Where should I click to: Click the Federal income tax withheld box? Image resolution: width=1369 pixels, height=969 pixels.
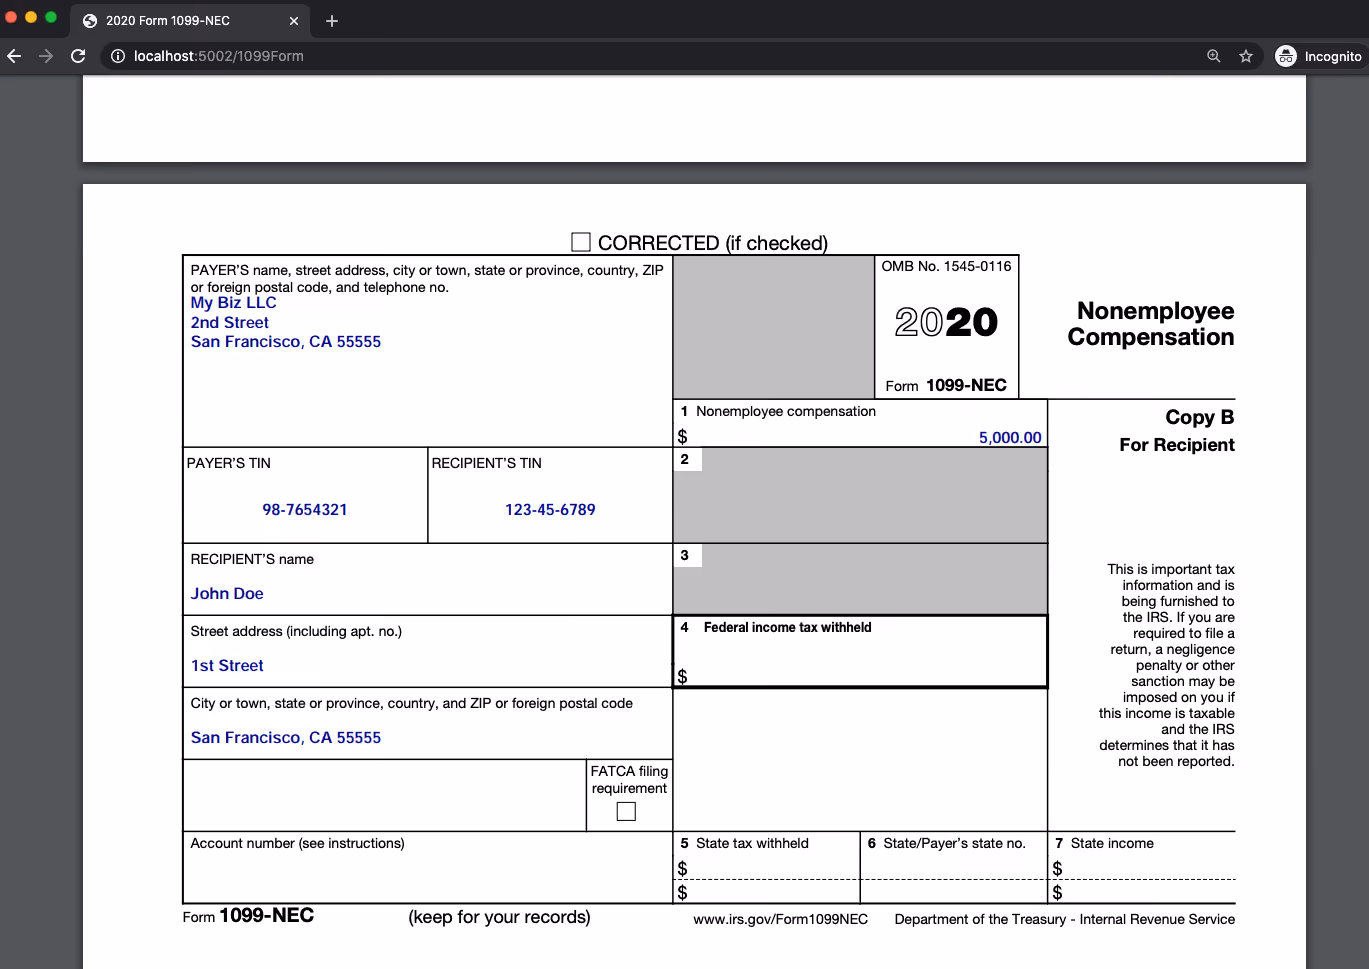pyautogui.click(x=860, y=651)
